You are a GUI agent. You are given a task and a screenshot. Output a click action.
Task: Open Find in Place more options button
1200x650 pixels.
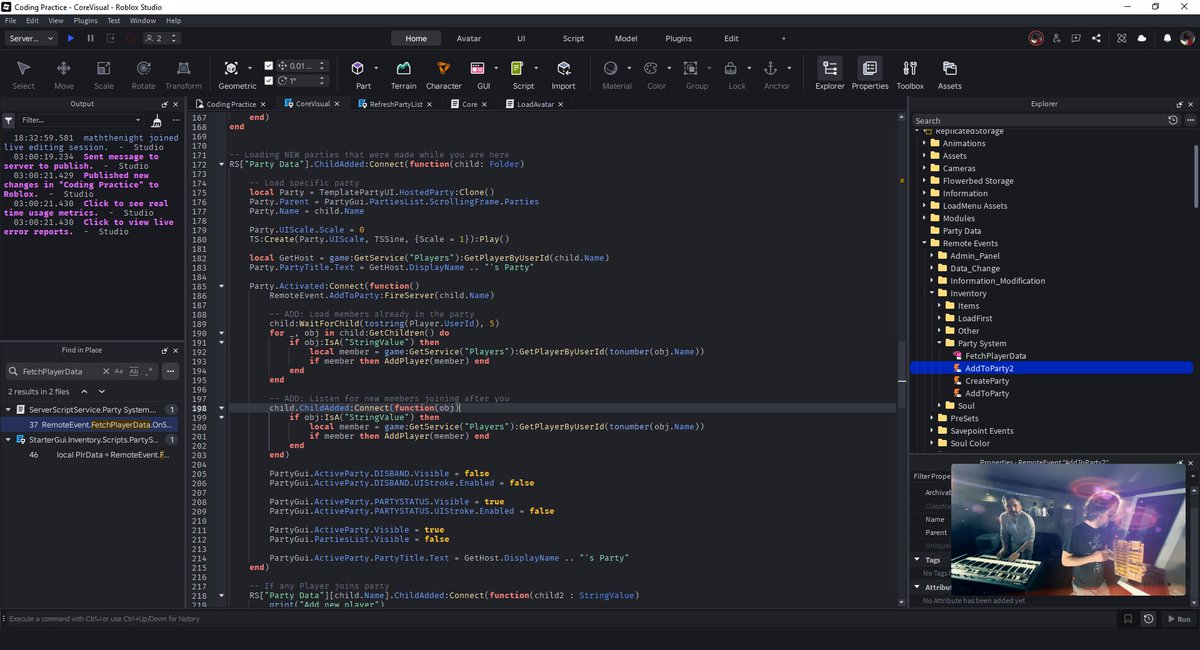(x=170, y=371)
